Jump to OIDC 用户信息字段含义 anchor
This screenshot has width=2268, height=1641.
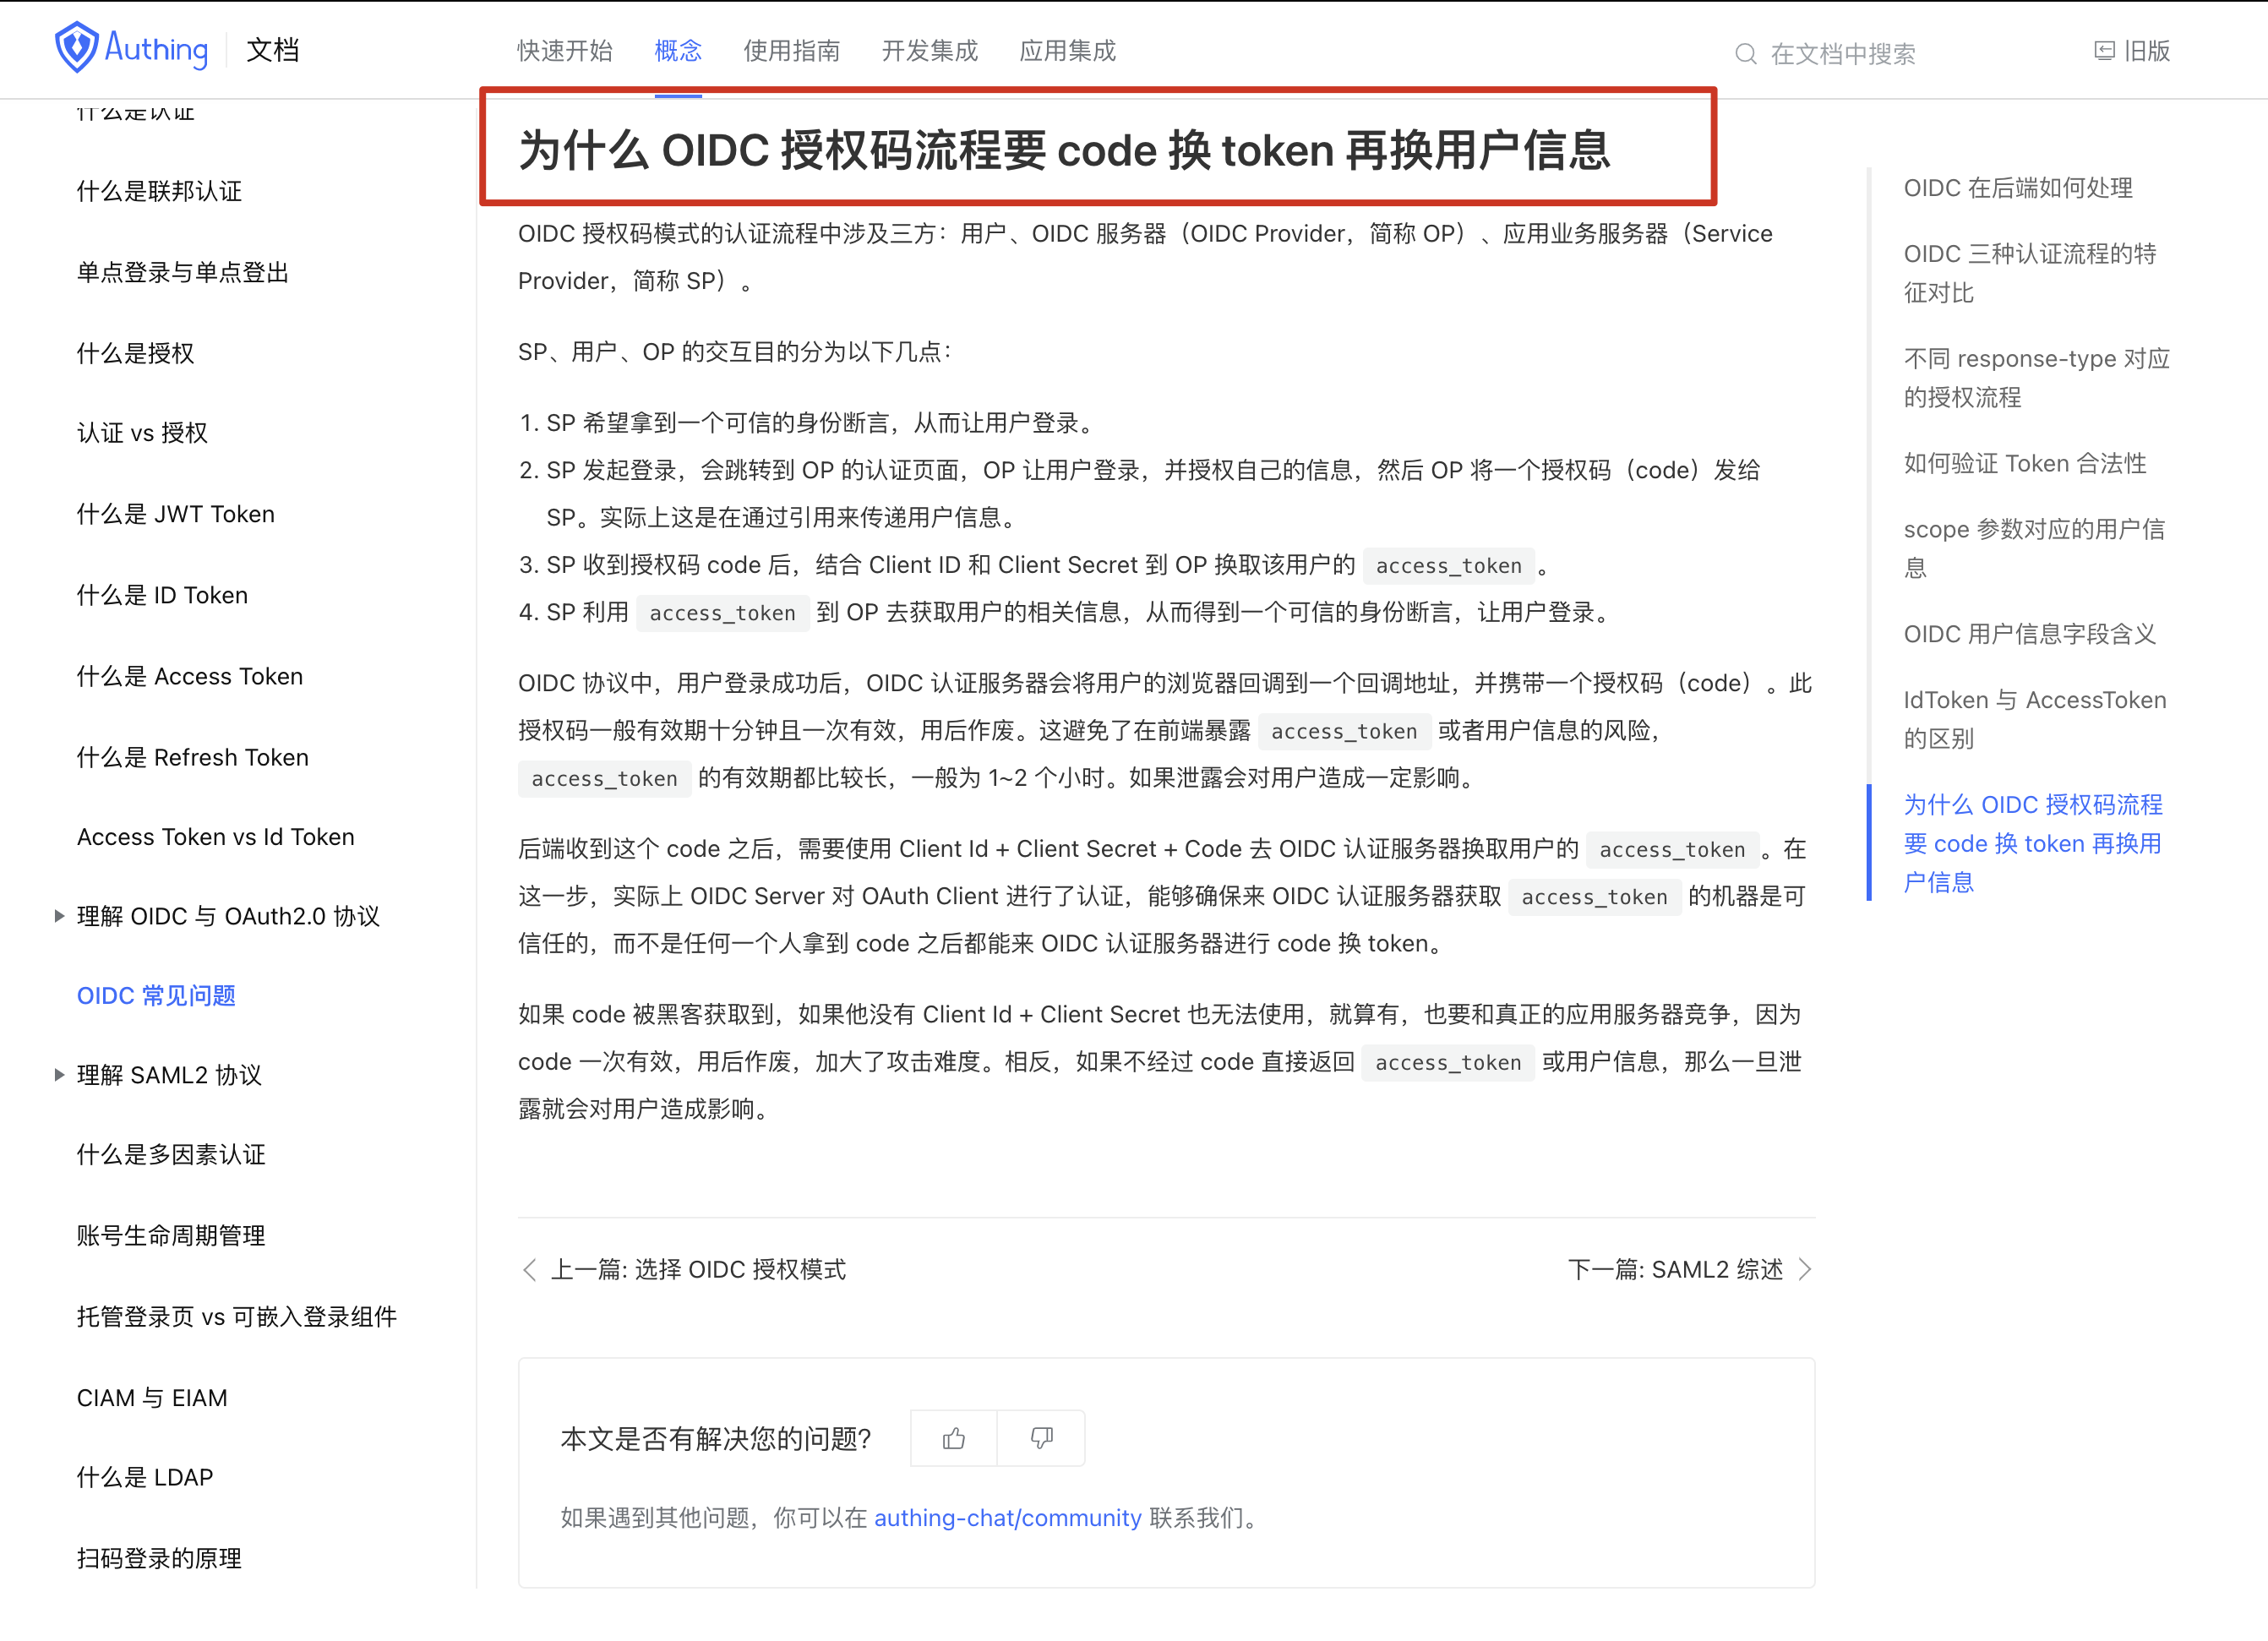(2029, 634)
